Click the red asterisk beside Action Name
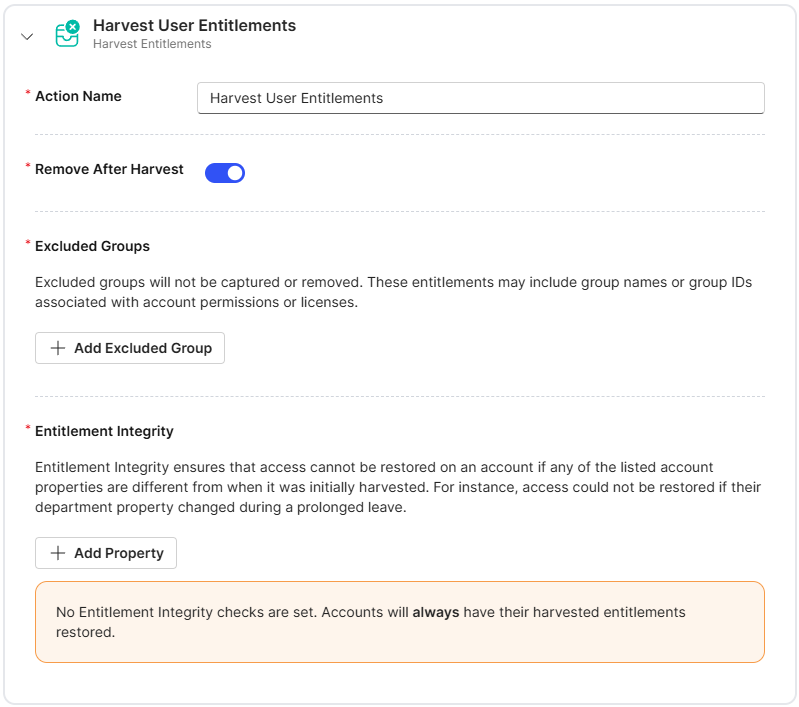This screenshot has width=799, height=707. (28, 94)
